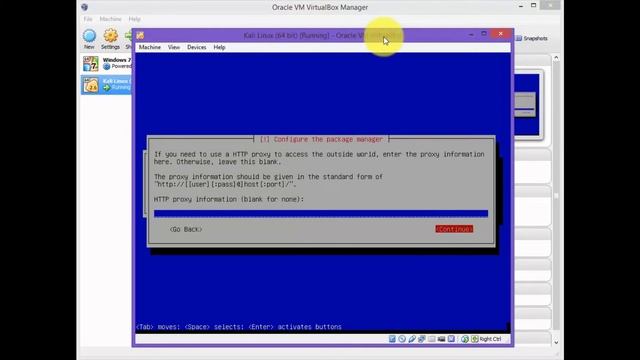Viewport: 640px width, 360px height.
Task: Click the Right Ctrl host key label
Action: pyautogui.click(x=490, y=339)
